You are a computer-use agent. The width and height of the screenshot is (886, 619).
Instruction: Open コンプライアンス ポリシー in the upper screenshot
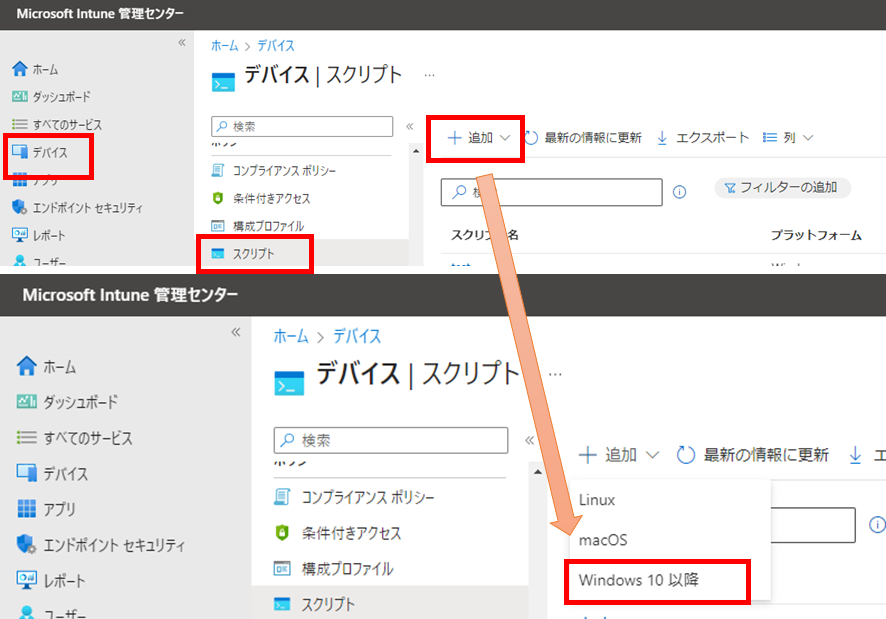(273, 170)
